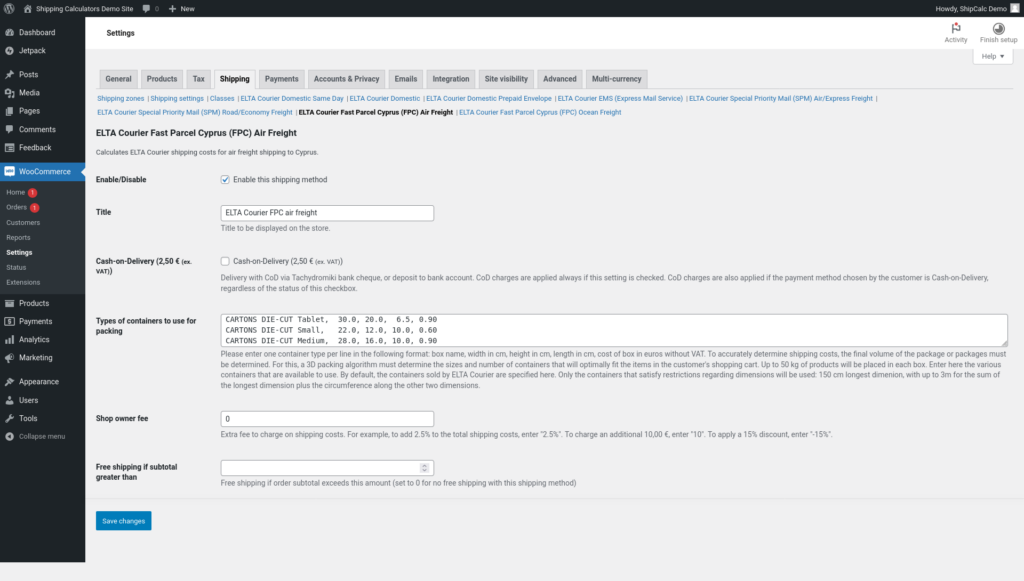The height and width of the screenshot is (581, 1024).
Task: Click the plus New icon in the admin bar
Action: (x=172, y=8)
